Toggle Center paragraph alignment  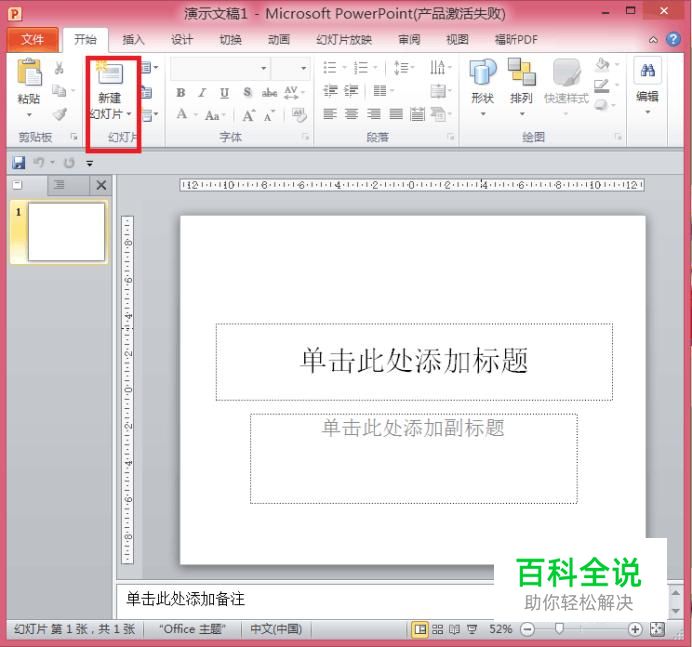(351, 114)
